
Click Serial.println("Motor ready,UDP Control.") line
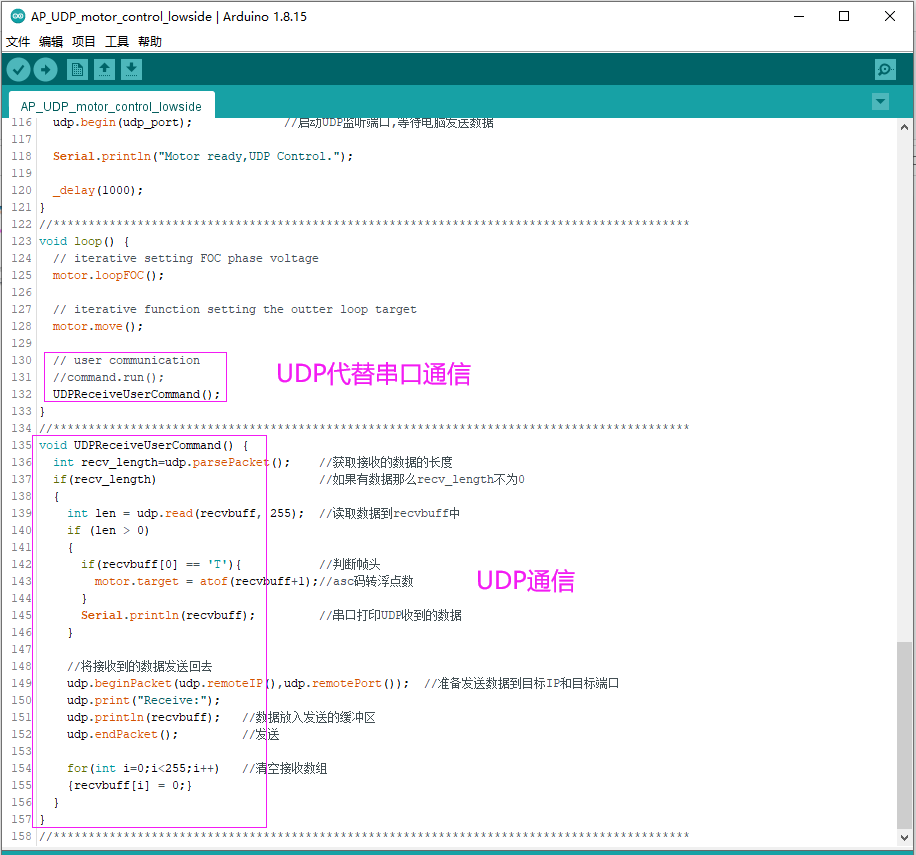(203, 156)
